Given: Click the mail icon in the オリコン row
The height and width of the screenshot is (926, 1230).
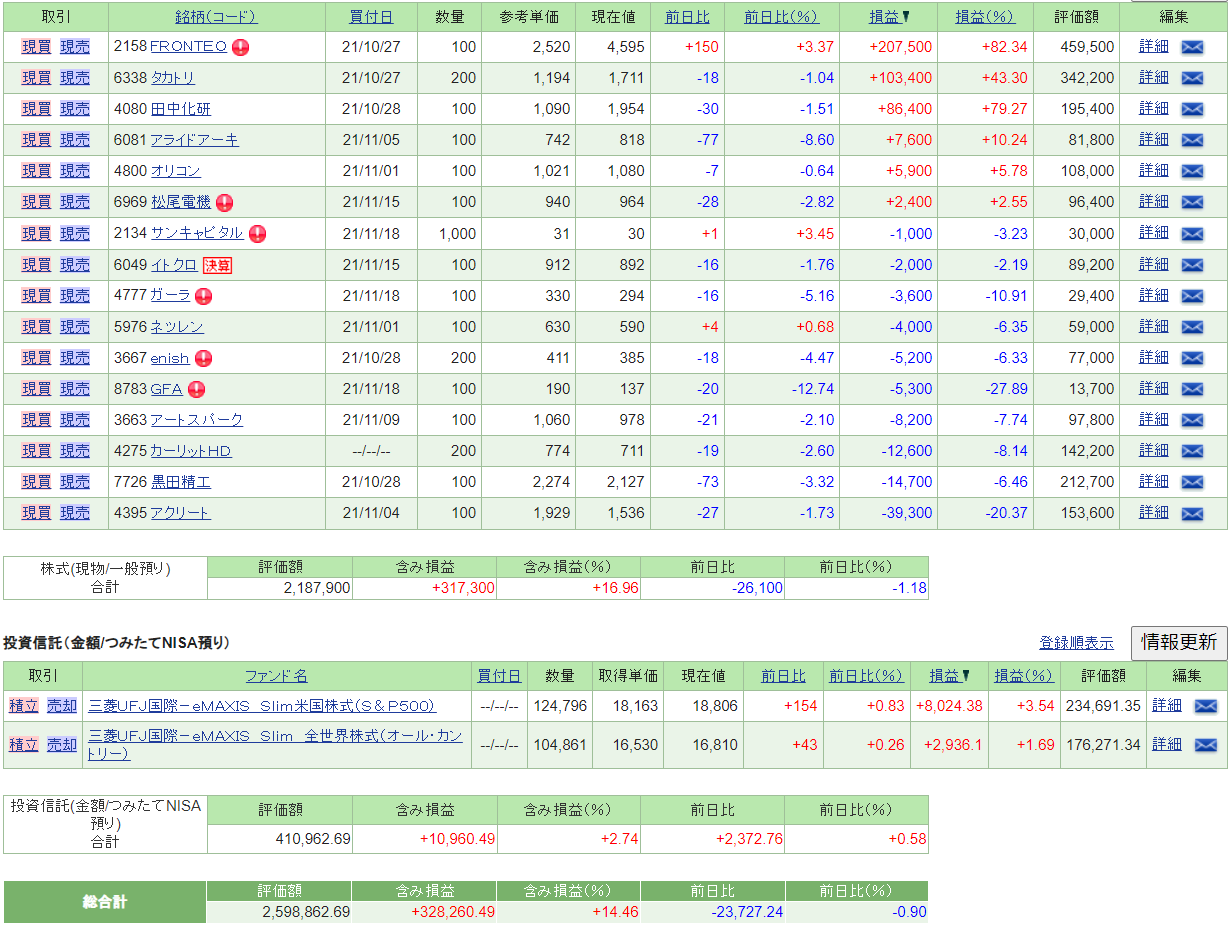Looking at the screenshot, I should click(x=1192, y=171).
